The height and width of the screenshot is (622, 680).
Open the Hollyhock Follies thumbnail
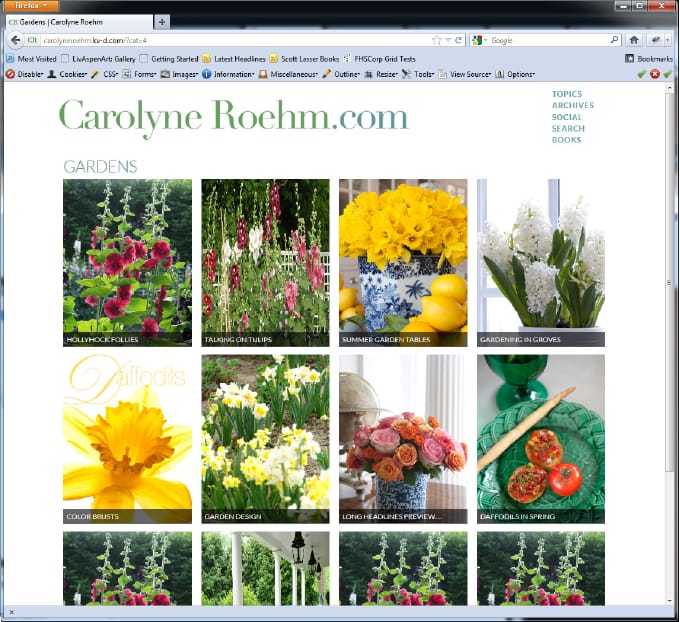(128, 263)
